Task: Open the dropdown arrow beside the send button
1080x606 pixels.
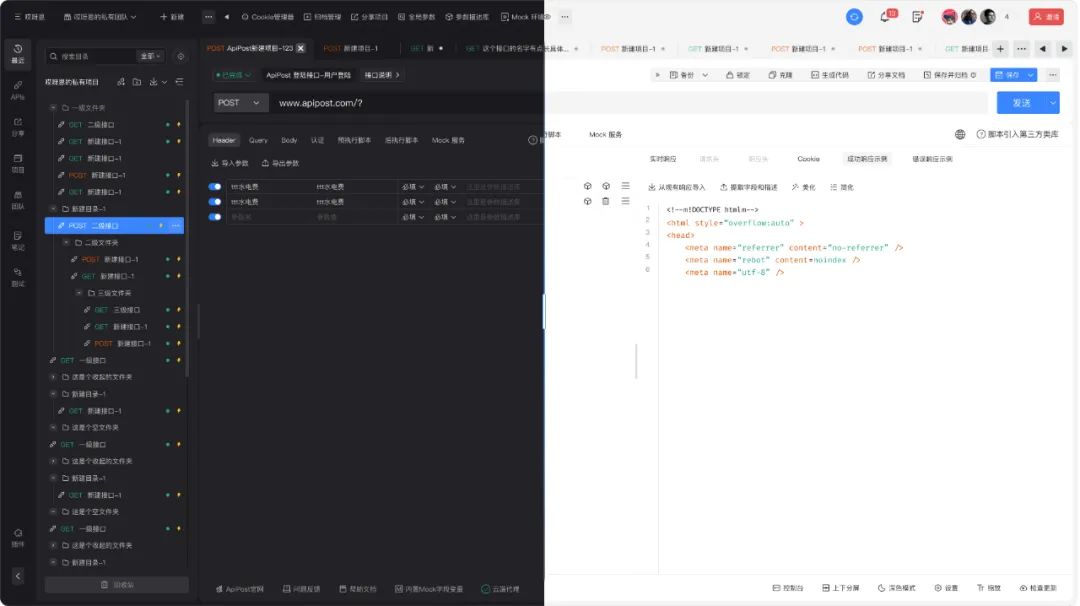Action: click(x=1052, y=103)
